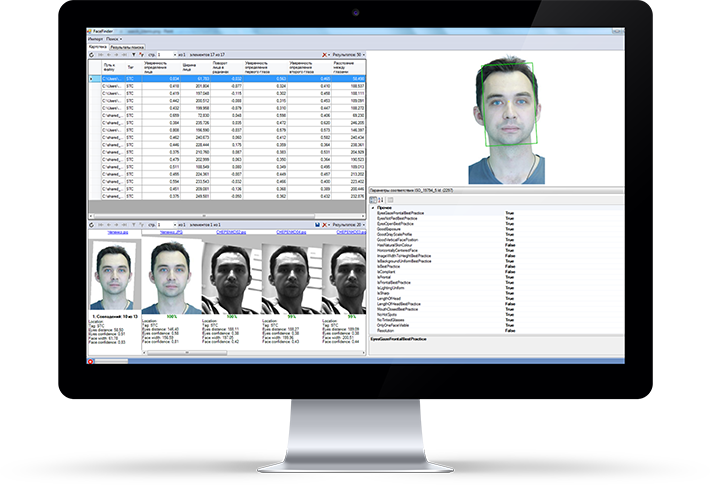Select the Картотека tab
The image size is (710, 485).
[x=98, y=46]
